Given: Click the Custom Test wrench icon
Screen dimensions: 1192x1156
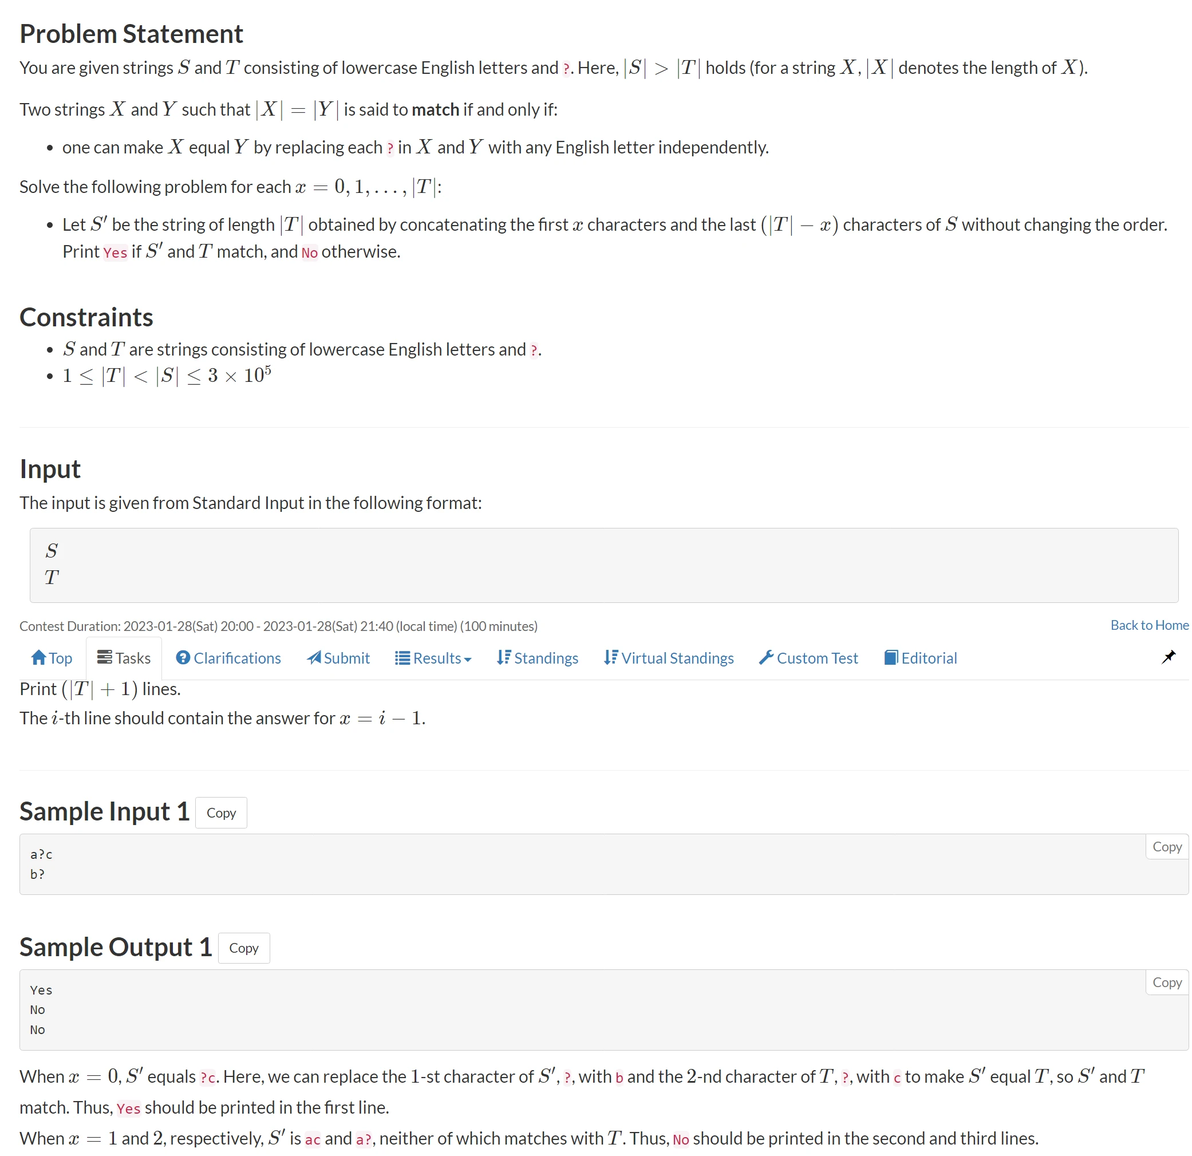Looking at the screenshot, I should 766,658.
